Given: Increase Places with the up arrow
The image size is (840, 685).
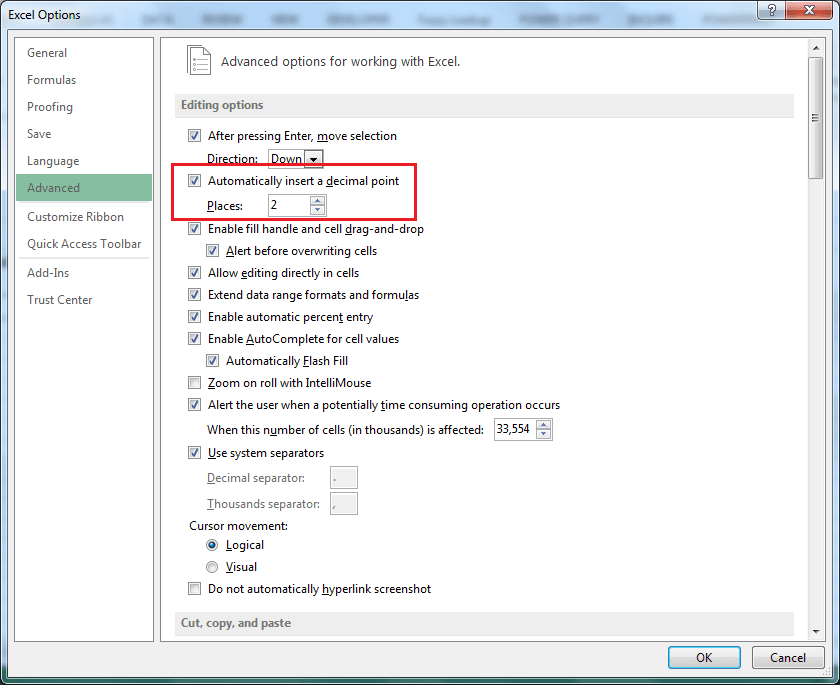Looking at the screenshot, I should click(x=318, y=201).
